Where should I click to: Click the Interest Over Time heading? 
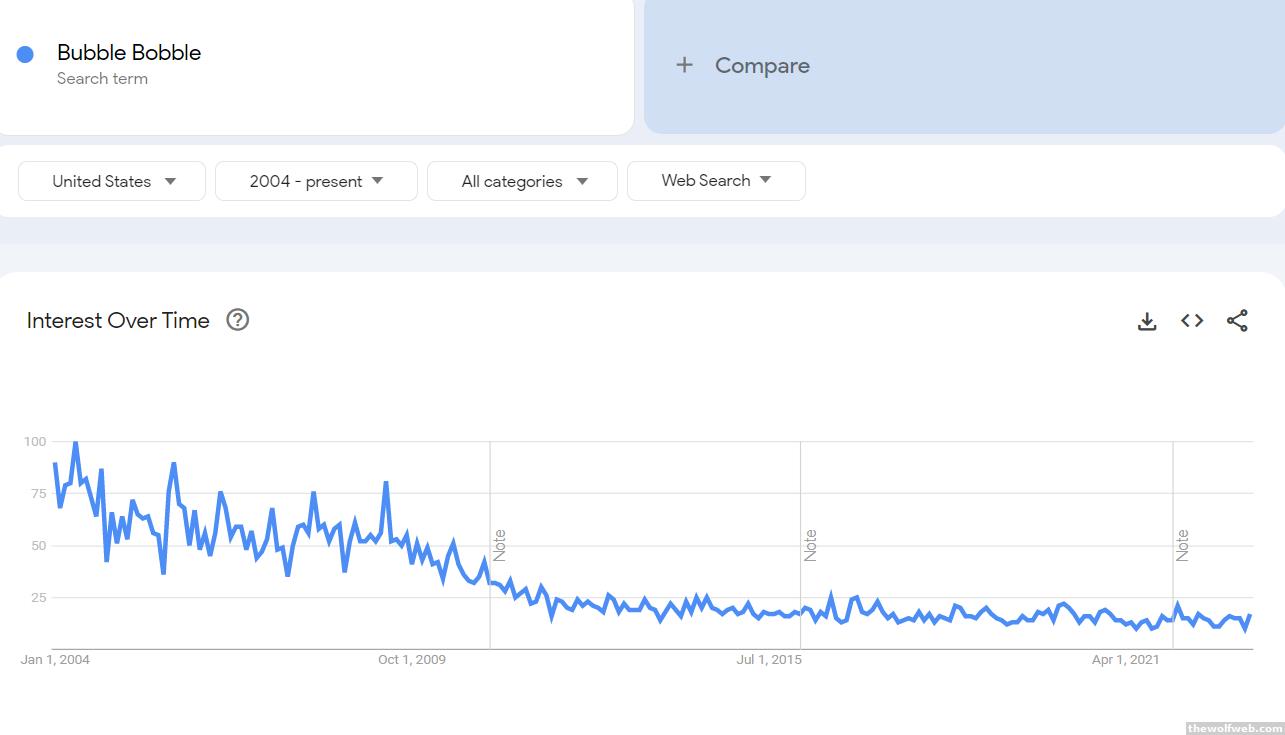(118, 321)
